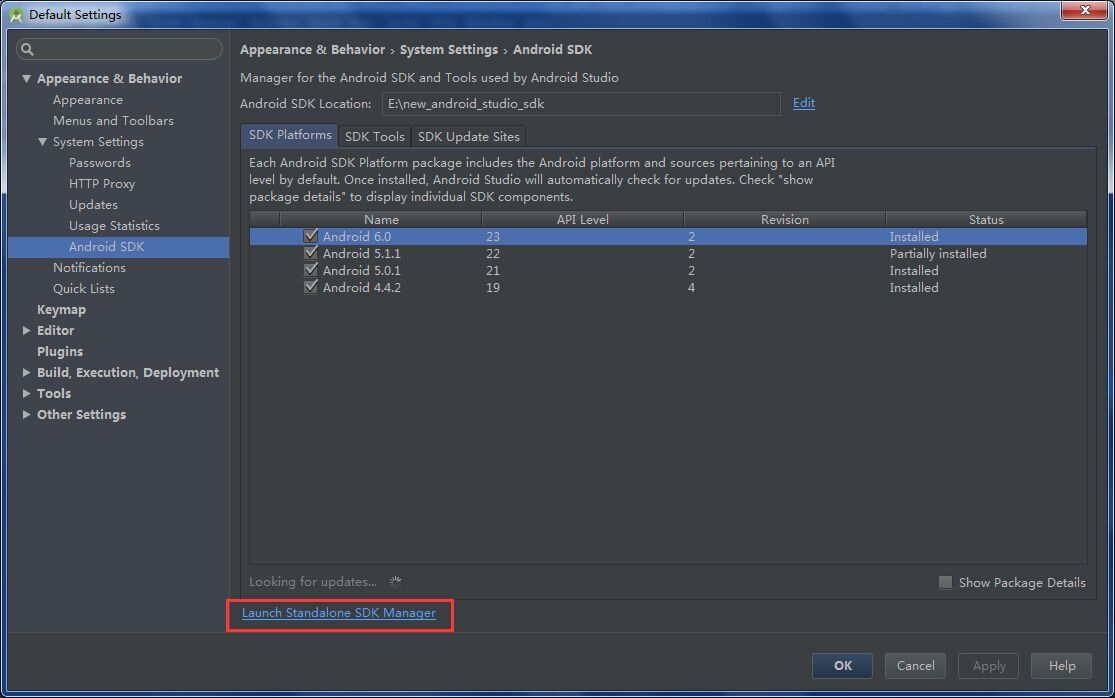Switch to the SDK Tools tab
Viewport: 1115px width, 698px height.
[374, 136]
